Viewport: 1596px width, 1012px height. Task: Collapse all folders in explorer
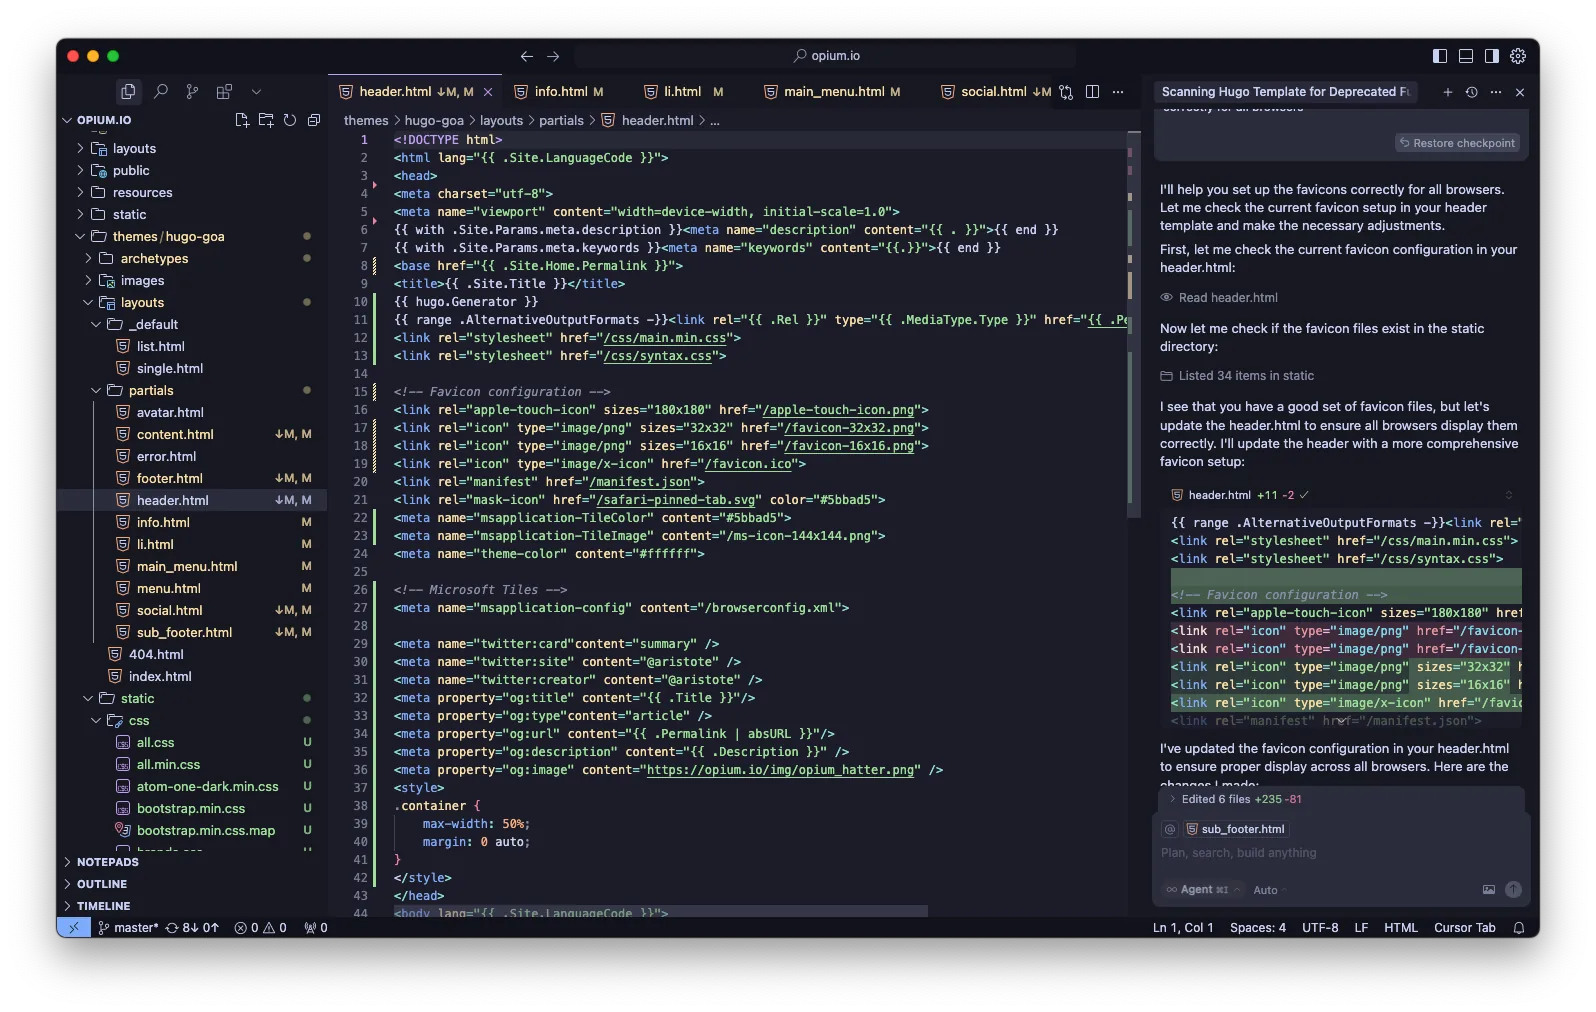coord(314,120)
